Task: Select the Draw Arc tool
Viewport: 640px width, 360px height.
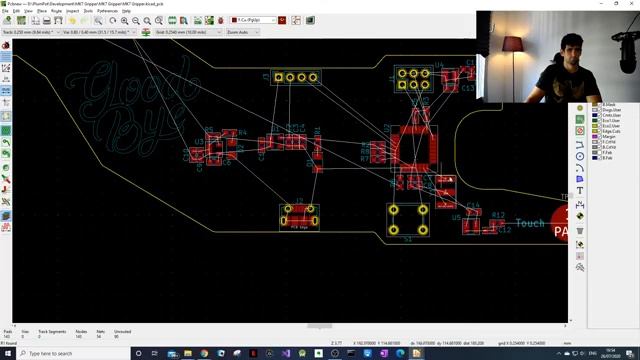Action: pyautogui.click(x=580, y=168)
